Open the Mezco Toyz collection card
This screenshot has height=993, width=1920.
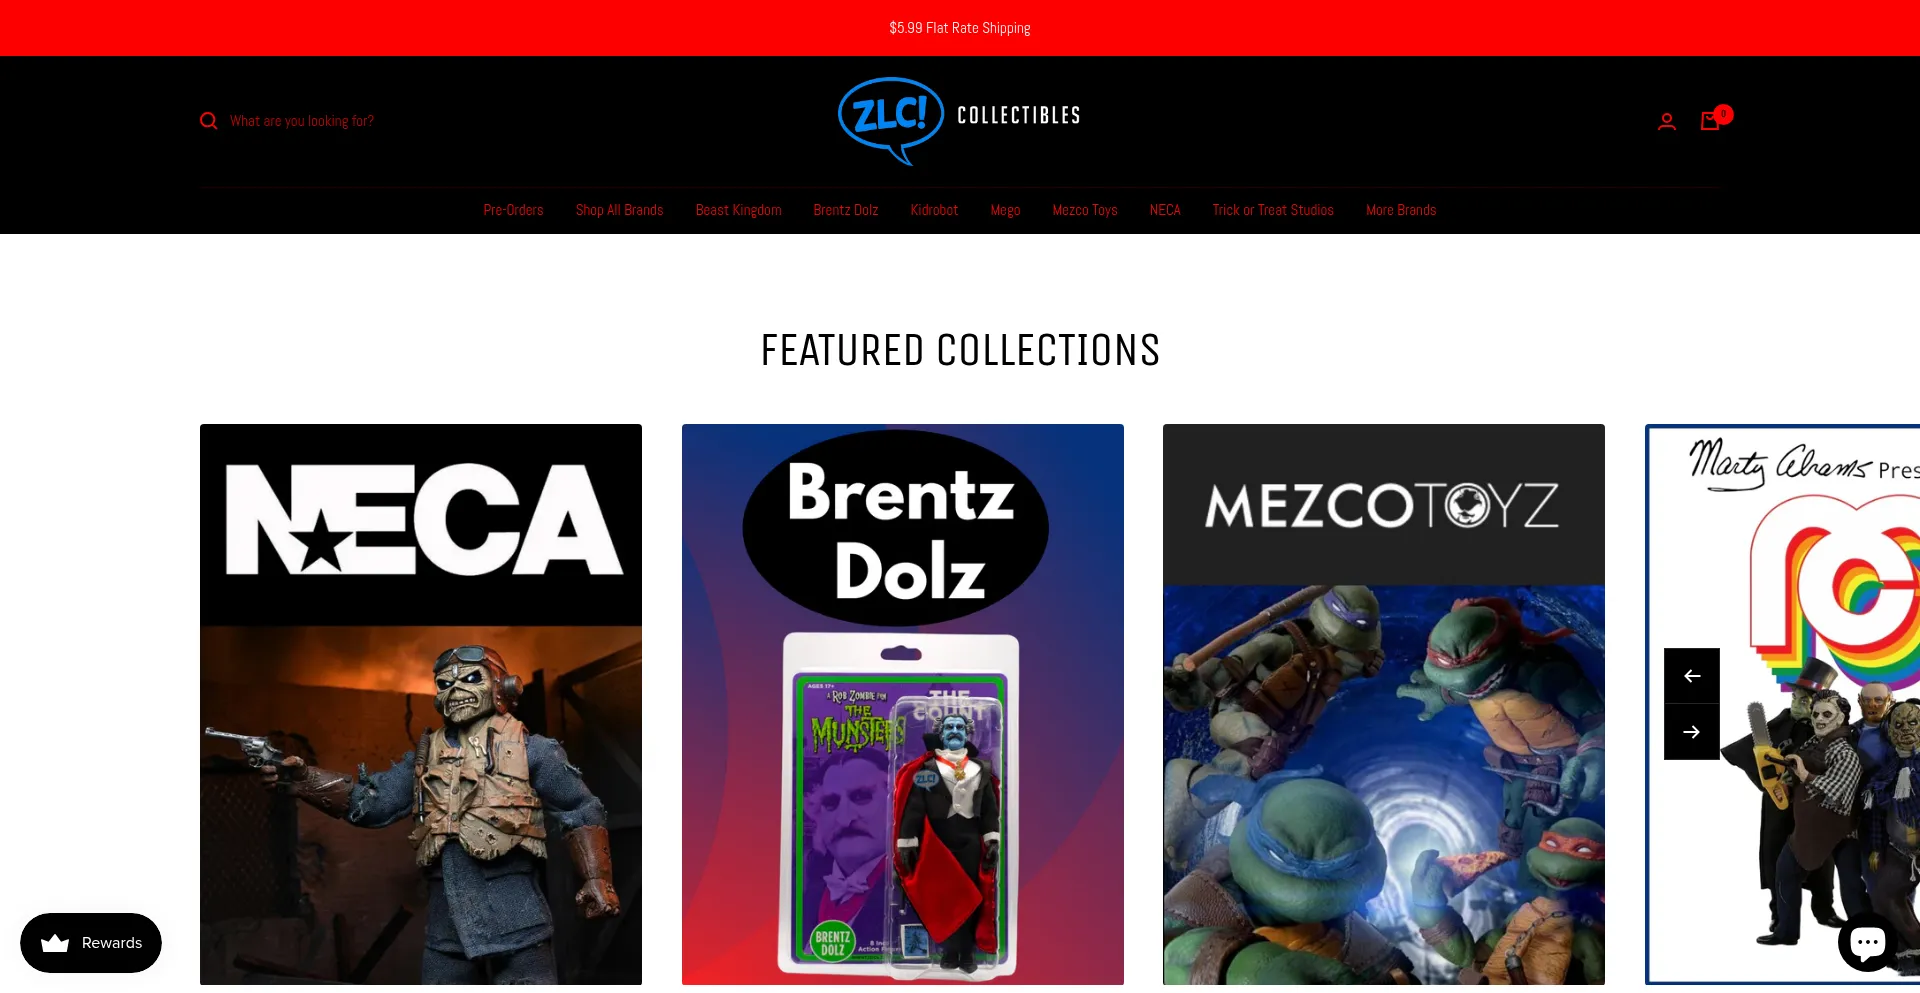coord(1384,704)
